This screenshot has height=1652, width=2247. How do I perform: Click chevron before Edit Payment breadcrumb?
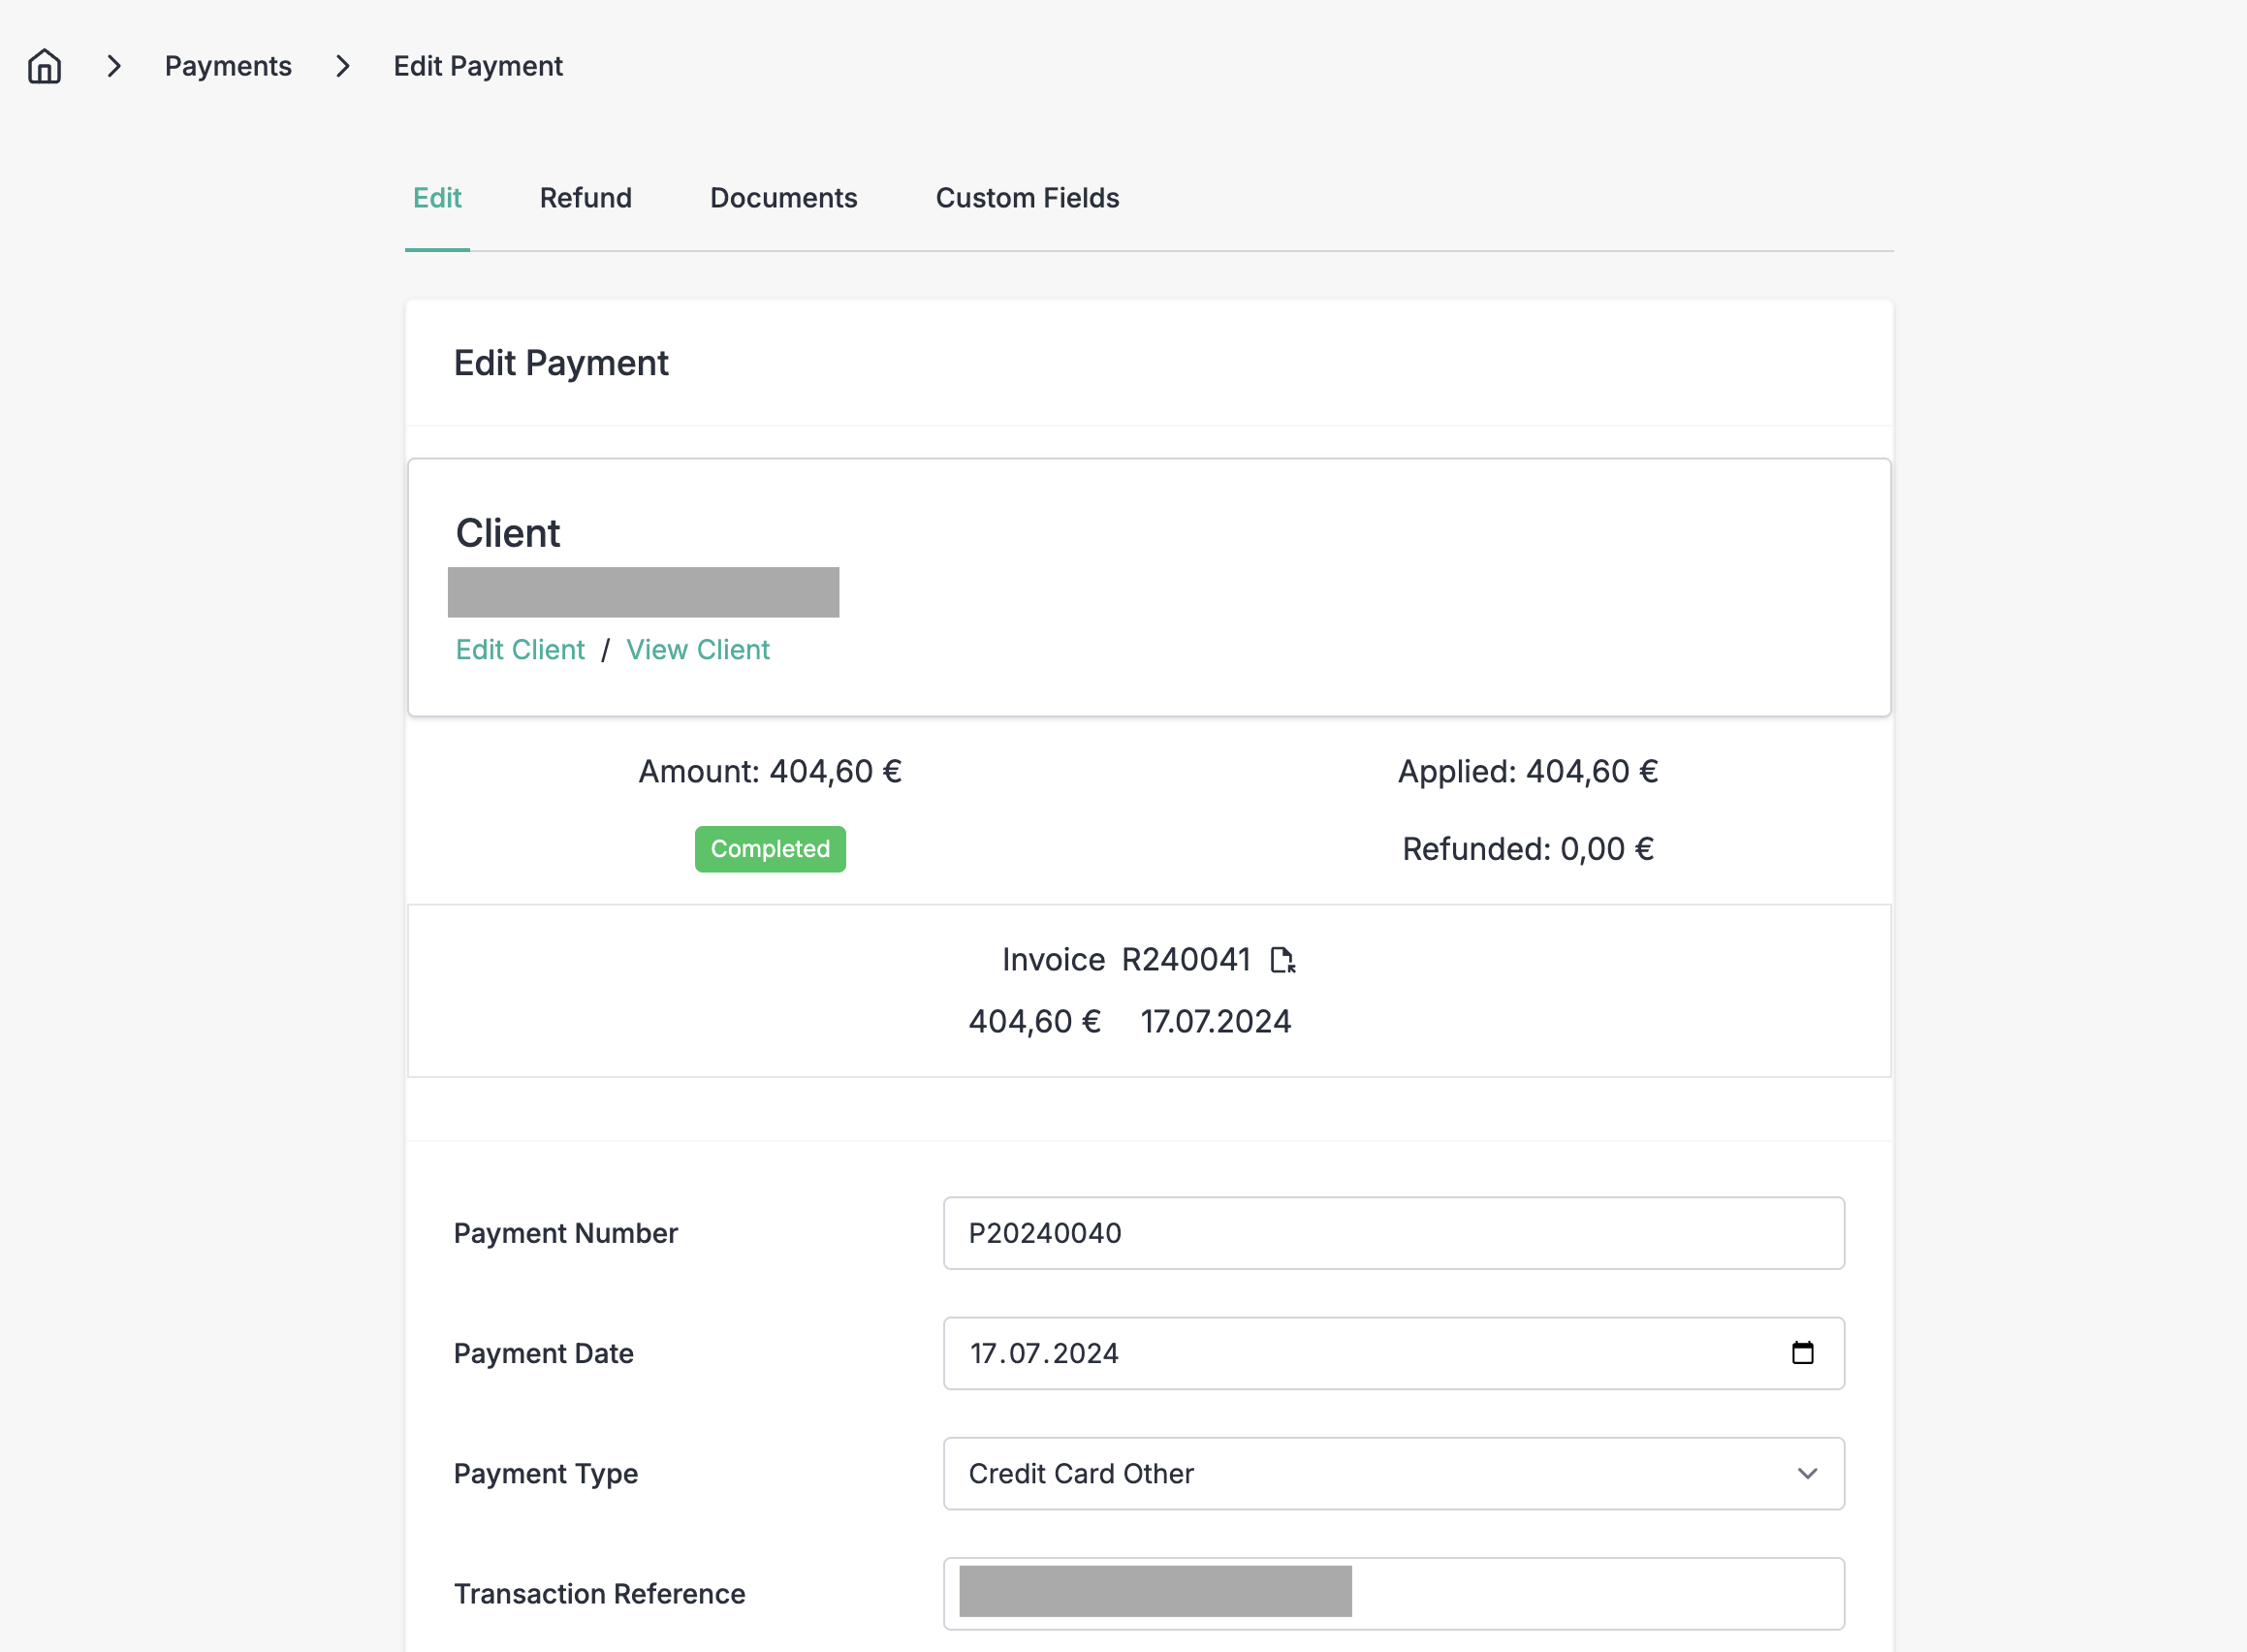[343, 66]
